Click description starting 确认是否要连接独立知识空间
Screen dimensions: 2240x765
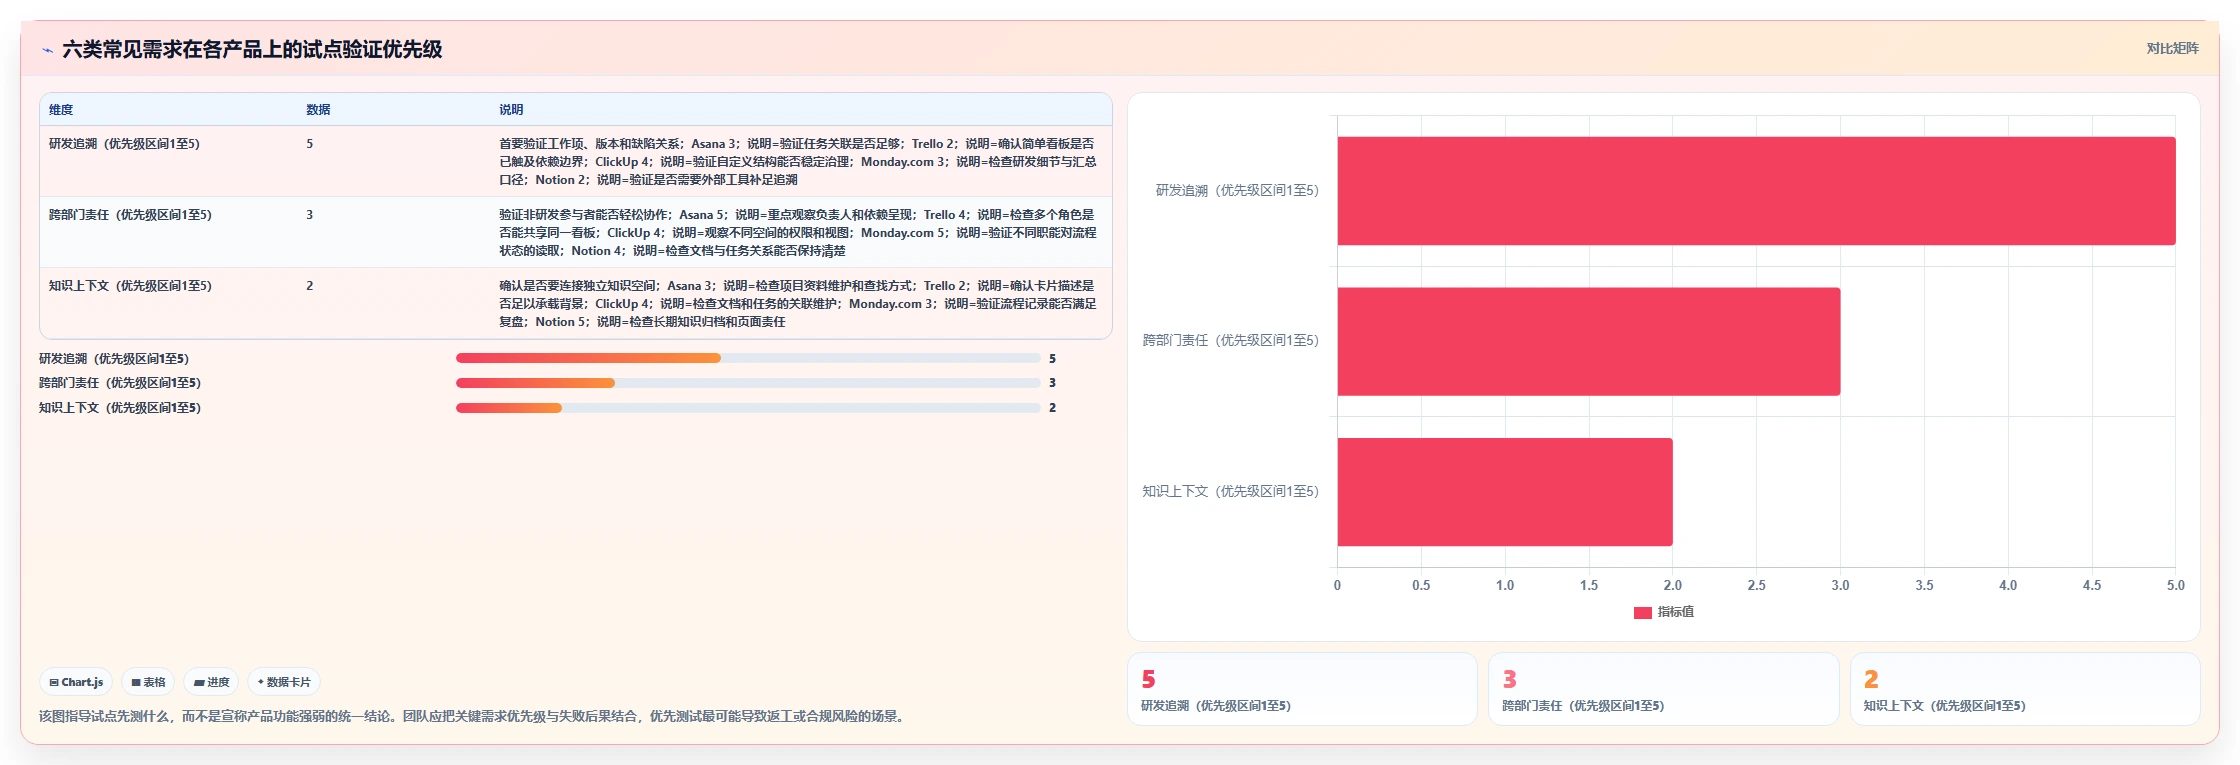(x=798, y=304)
